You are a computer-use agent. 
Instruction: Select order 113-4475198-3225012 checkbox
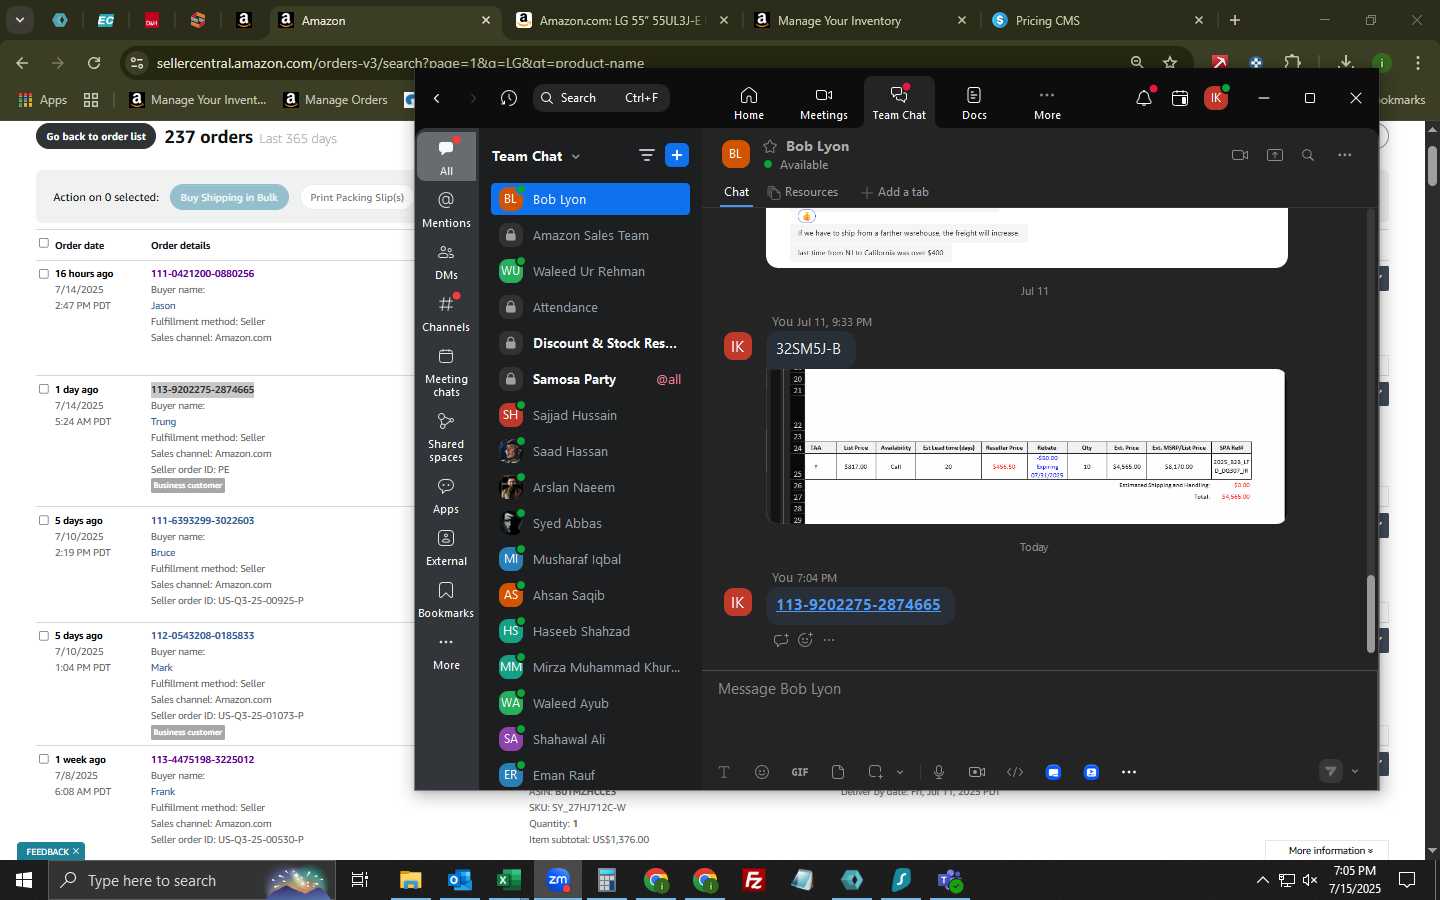[44, 759]
